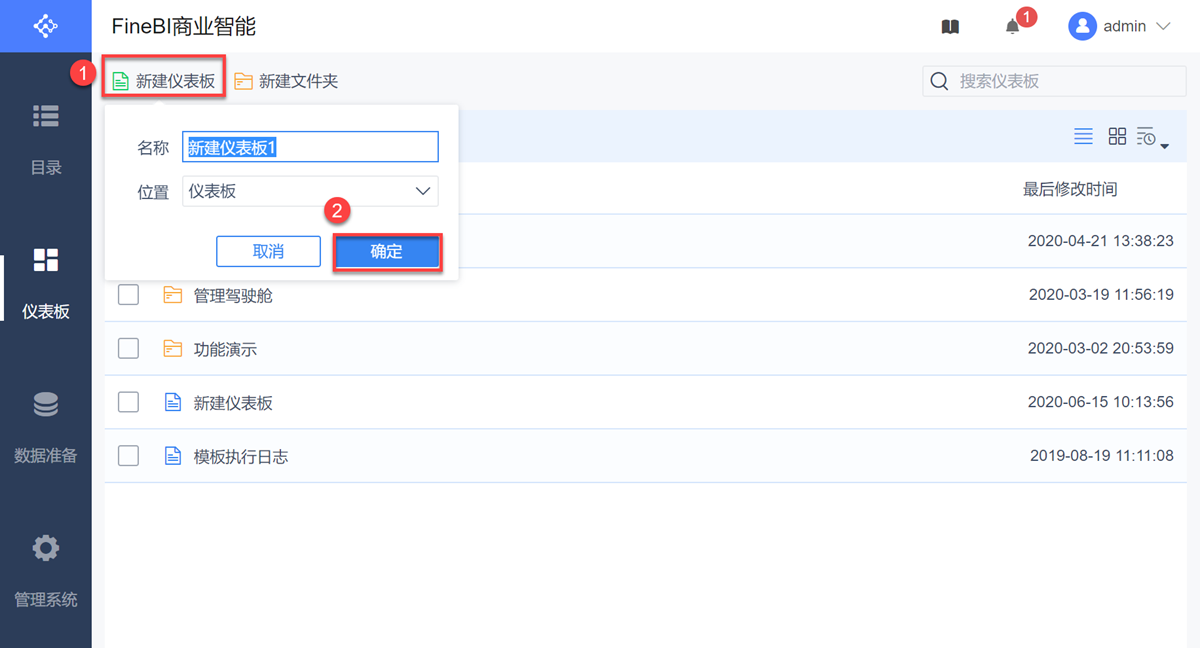Viewport: 1200px width, 648px height.
Task: Click the 确定 button
Action: pyautogui.click(x=386, y=252)
